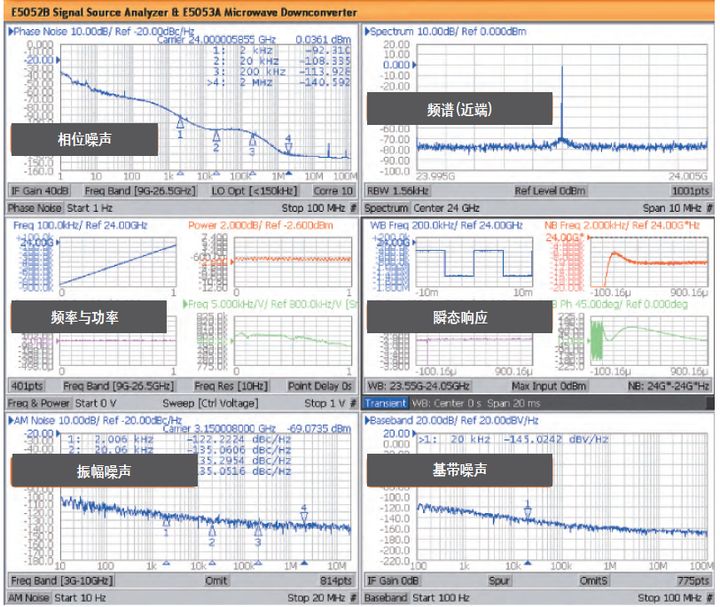Click the Center 24 GHz value
The height and width of the screenshot is (607, 720).
coord(446,208)
